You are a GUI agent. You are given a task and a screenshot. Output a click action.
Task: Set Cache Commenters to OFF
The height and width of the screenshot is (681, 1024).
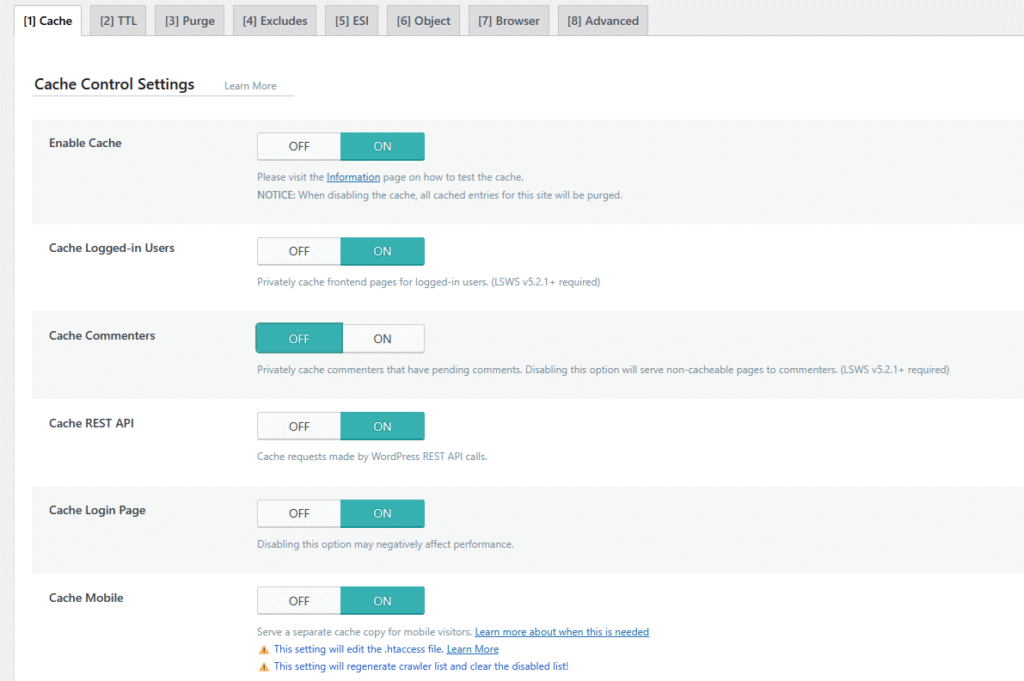click(299, 338)
